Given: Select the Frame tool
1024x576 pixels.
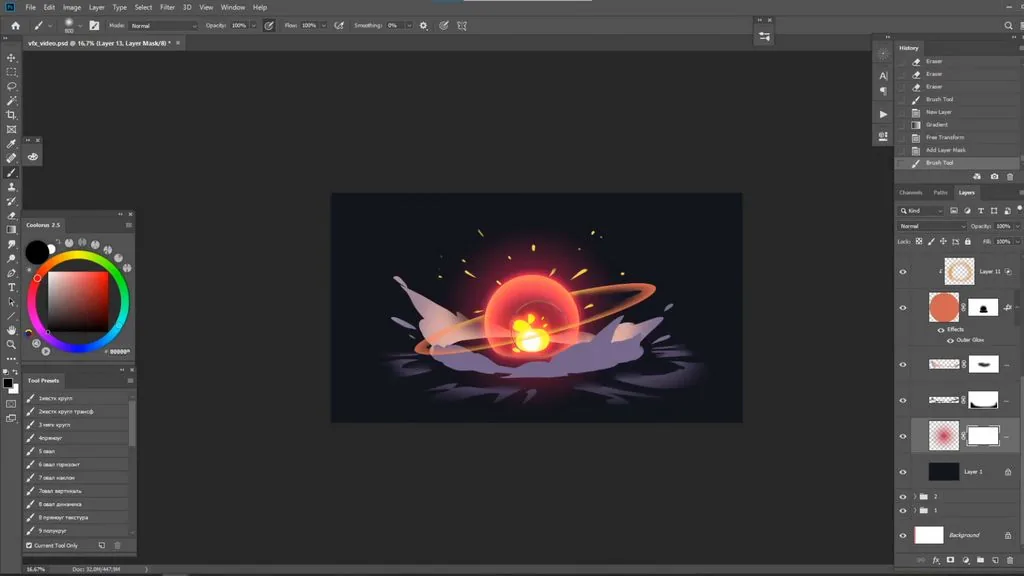Looking at the screenshot, I should pyautogui.click(x=11, y=129).
